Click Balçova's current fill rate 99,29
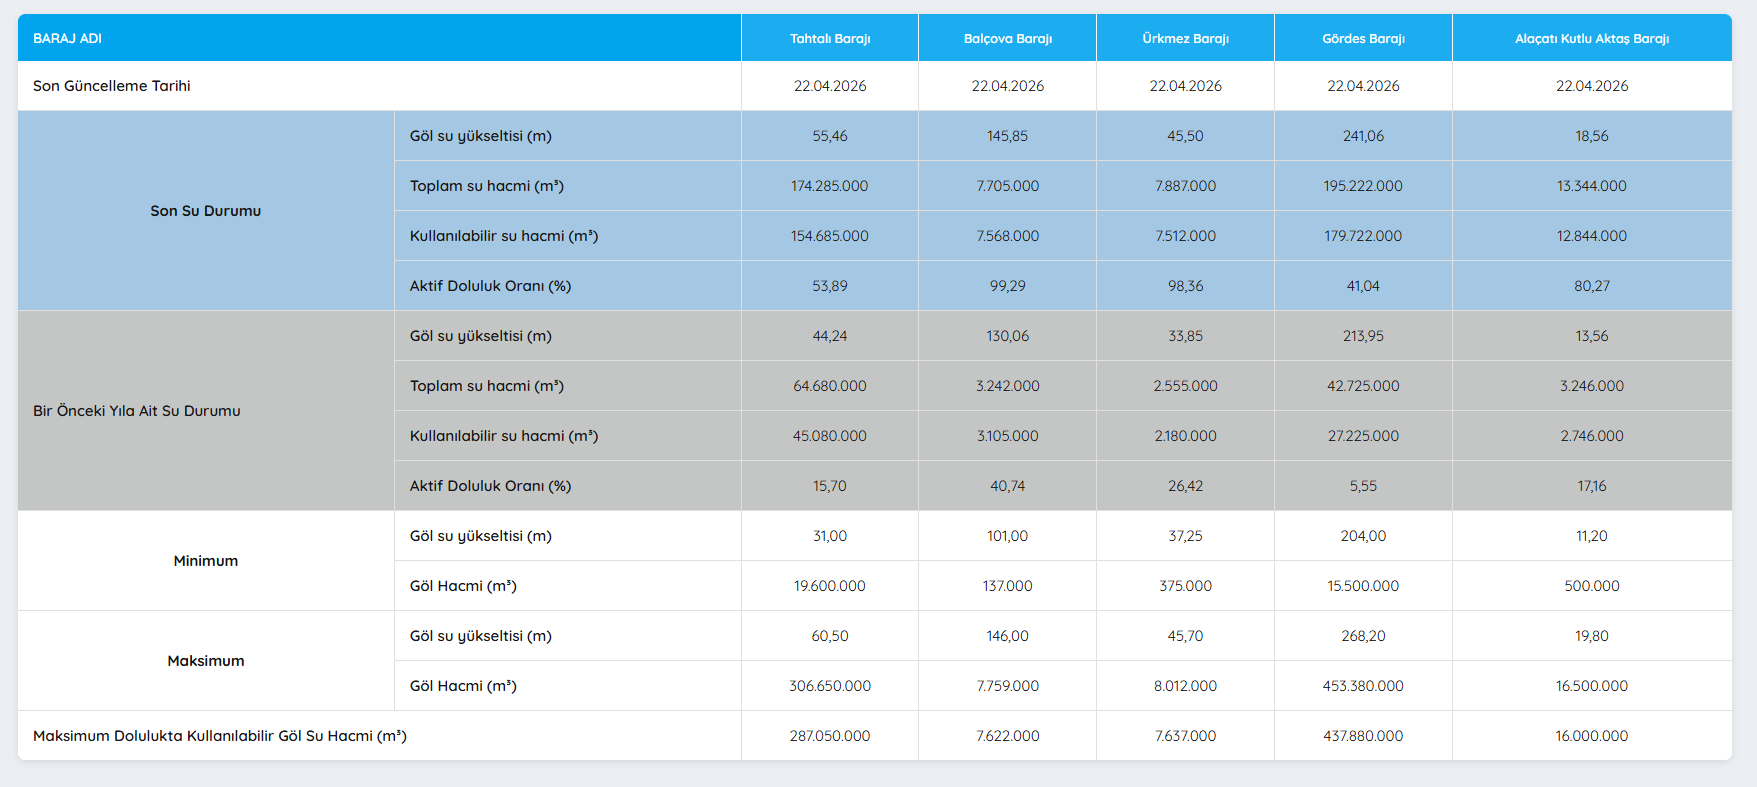Screen dimensions: 1757x787 pyautogui.click(x=1007, y=286)
